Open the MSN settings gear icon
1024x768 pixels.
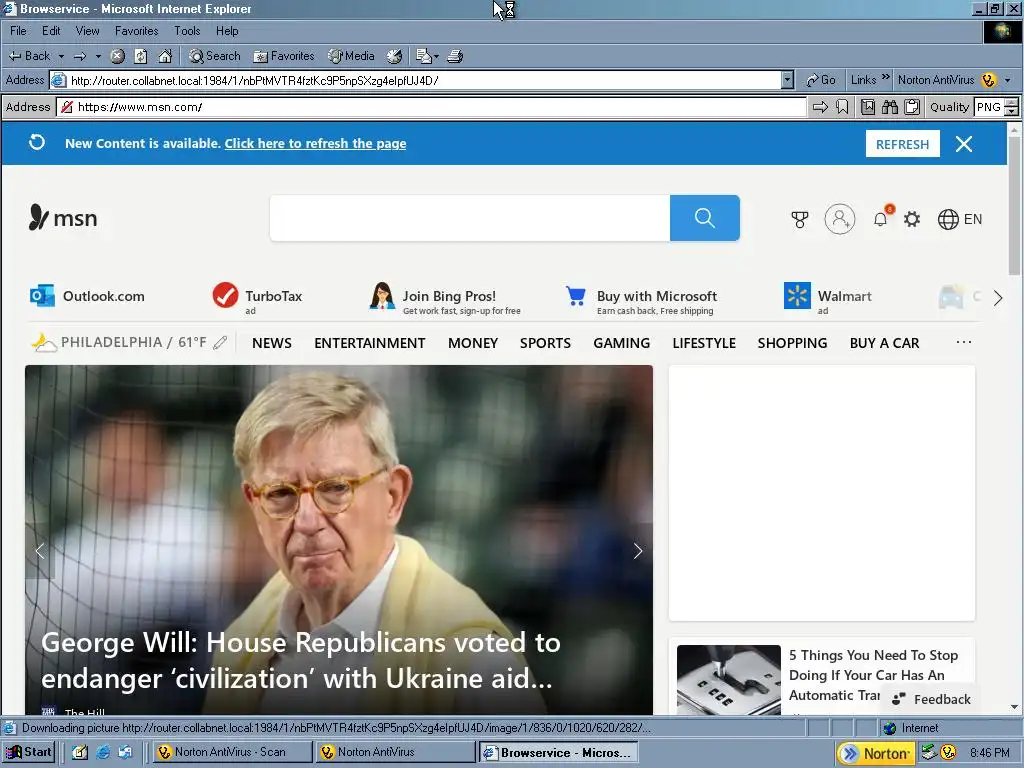pyautogui.click(x=912, y=219)
